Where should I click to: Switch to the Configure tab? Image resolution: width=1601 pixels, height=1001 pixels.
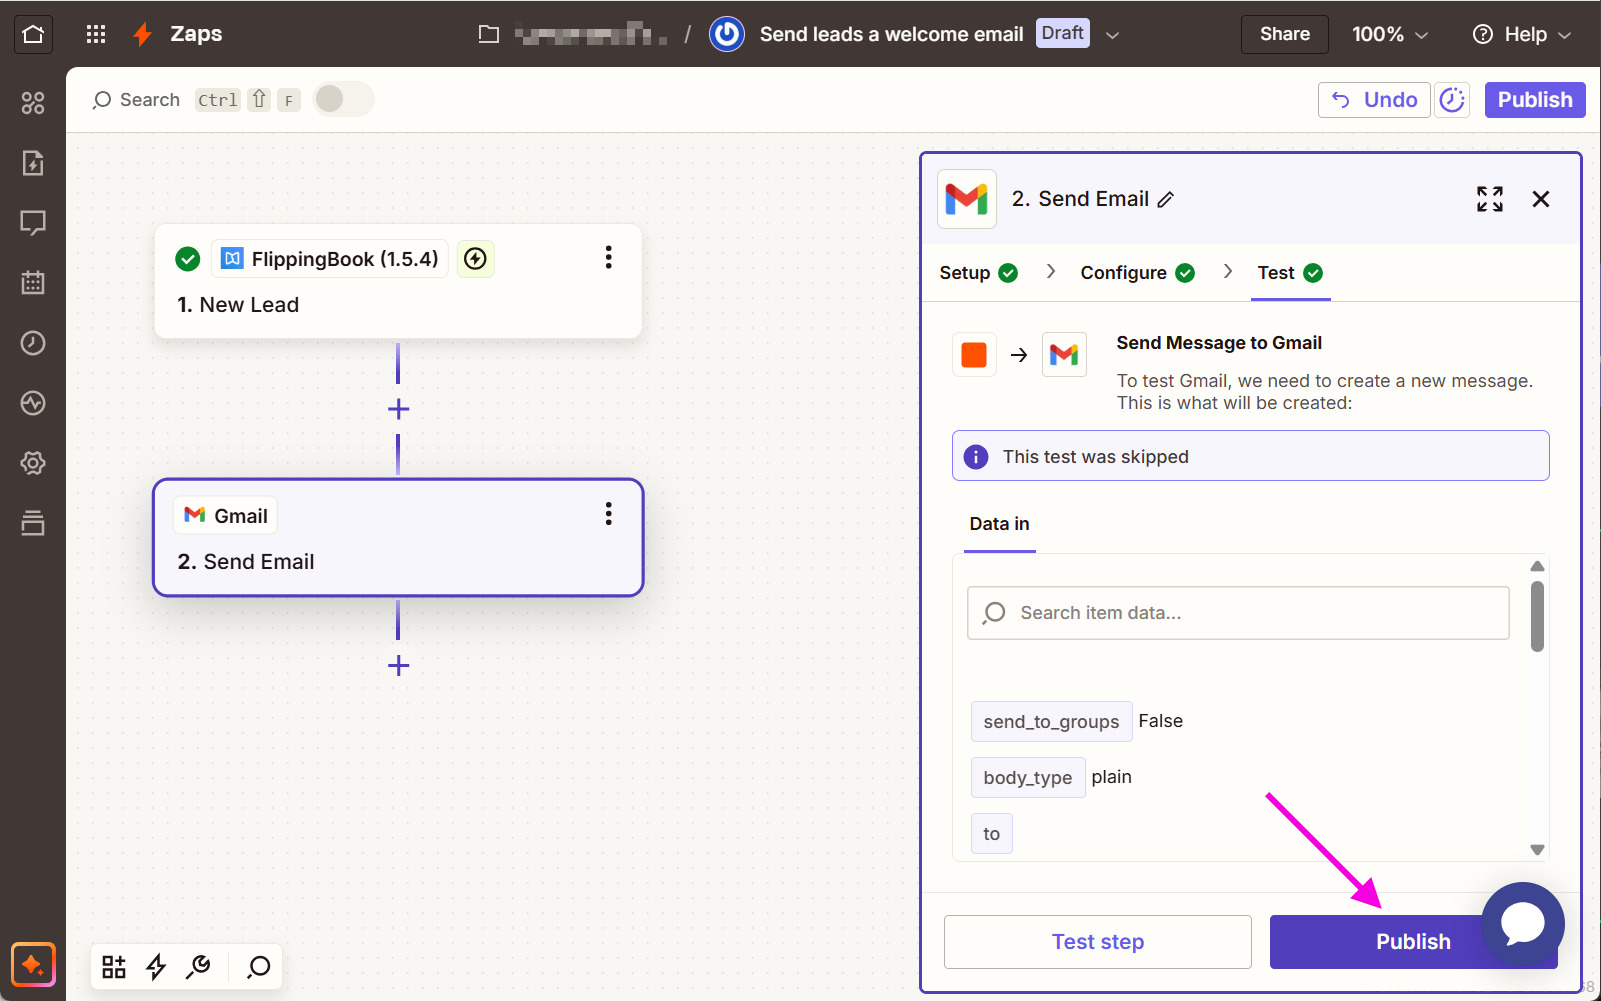point(1137,273)
